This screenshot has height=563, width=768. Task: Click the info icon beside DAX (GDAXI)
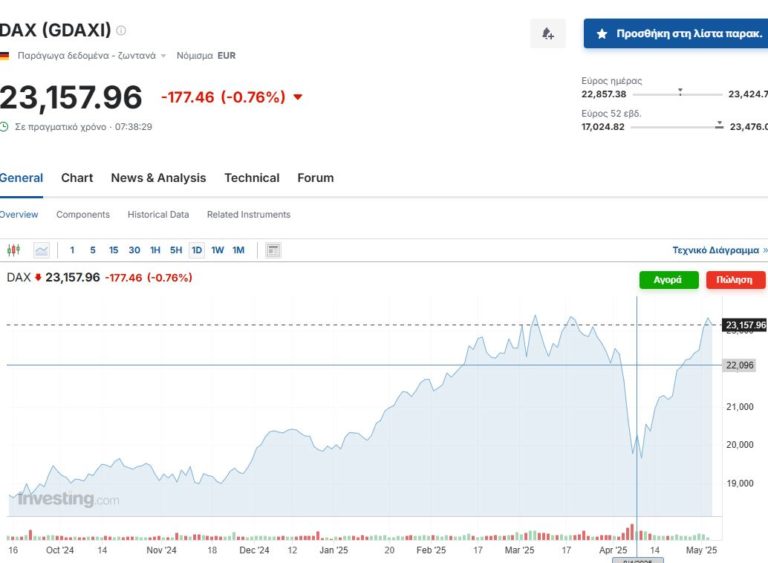(122, 31)
